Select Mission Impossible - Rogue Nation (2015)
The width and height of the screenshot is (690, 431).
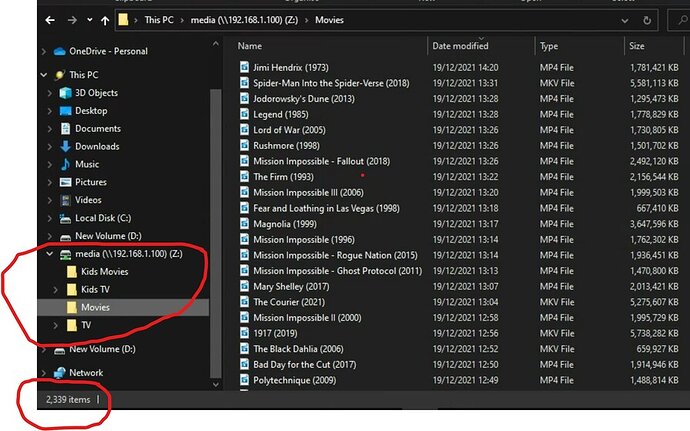point(335,255)
